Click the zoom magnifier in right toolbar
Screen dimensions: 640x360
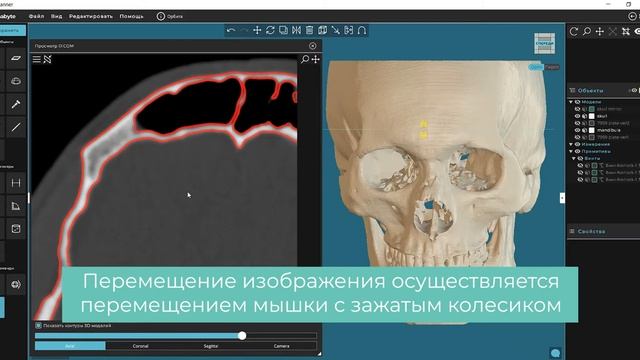(587, 31)
